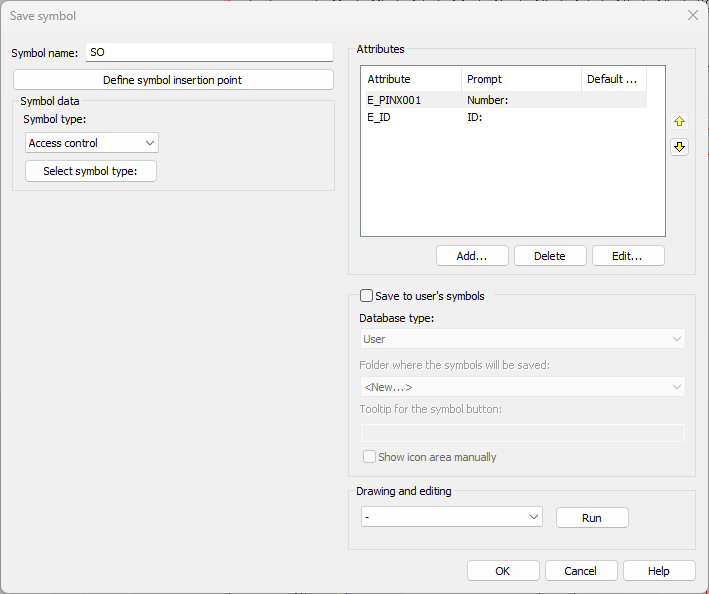The width and height of the screenshot is (709, 594).
Task: Enable Save to user's symbols checkbox
Action: pos(366,296)
